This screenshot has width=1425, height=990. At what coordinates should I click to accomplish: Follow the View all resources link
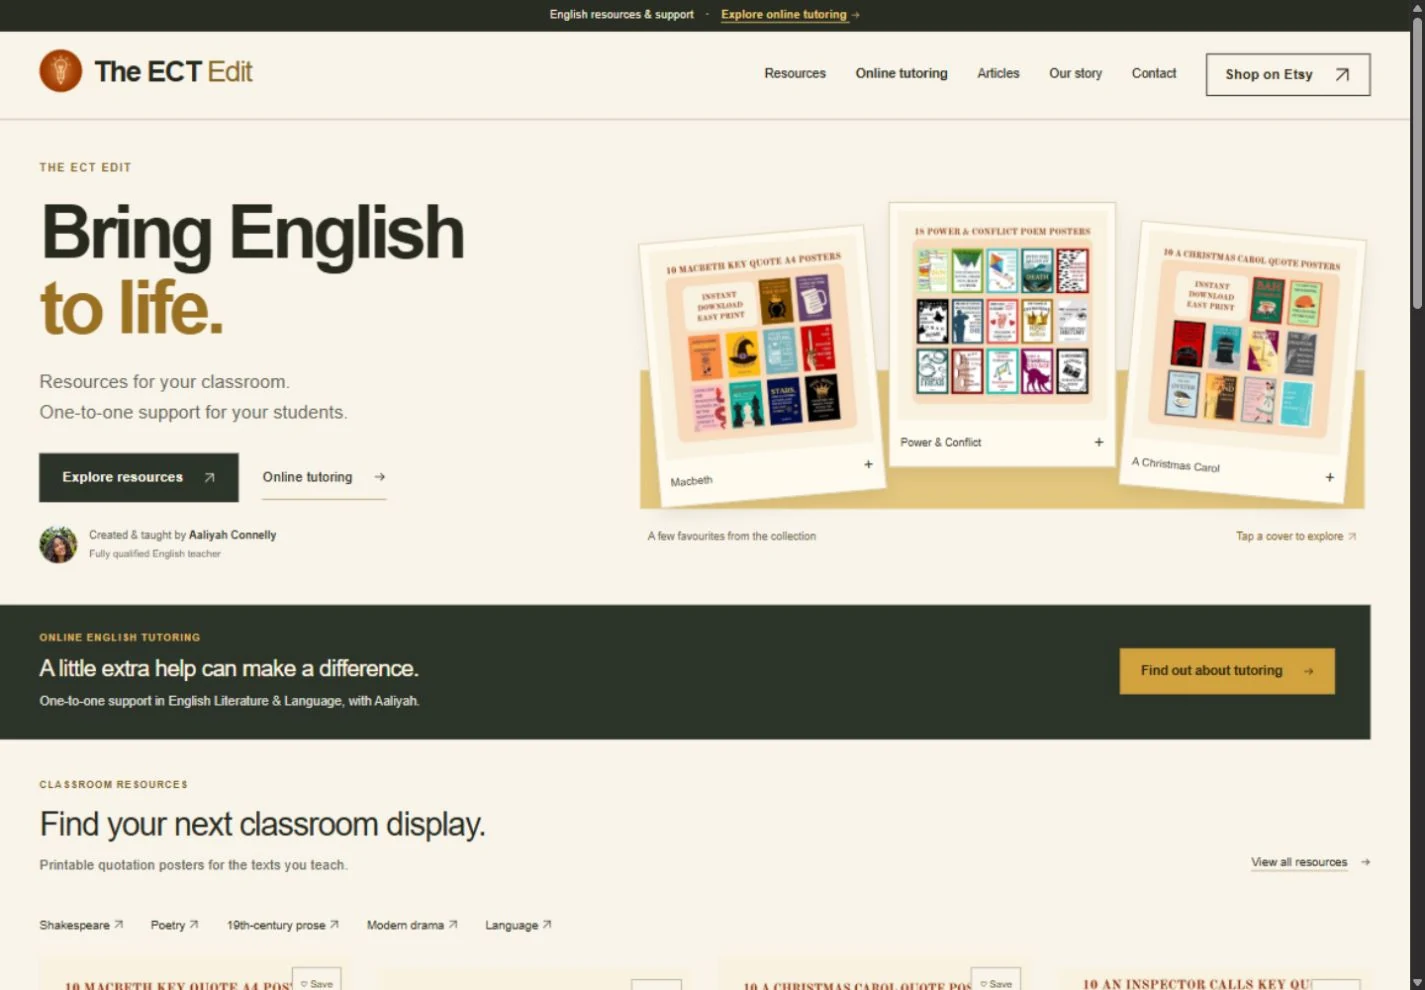(1310, 862)
